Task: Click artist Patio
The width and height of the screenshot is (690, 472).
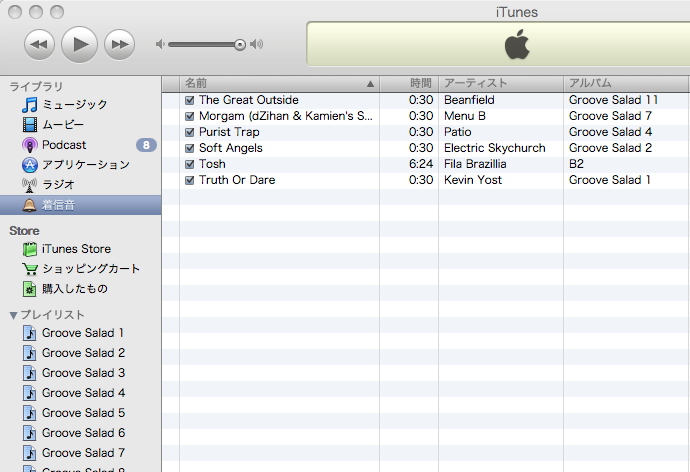Action: [x=458, y=132]
